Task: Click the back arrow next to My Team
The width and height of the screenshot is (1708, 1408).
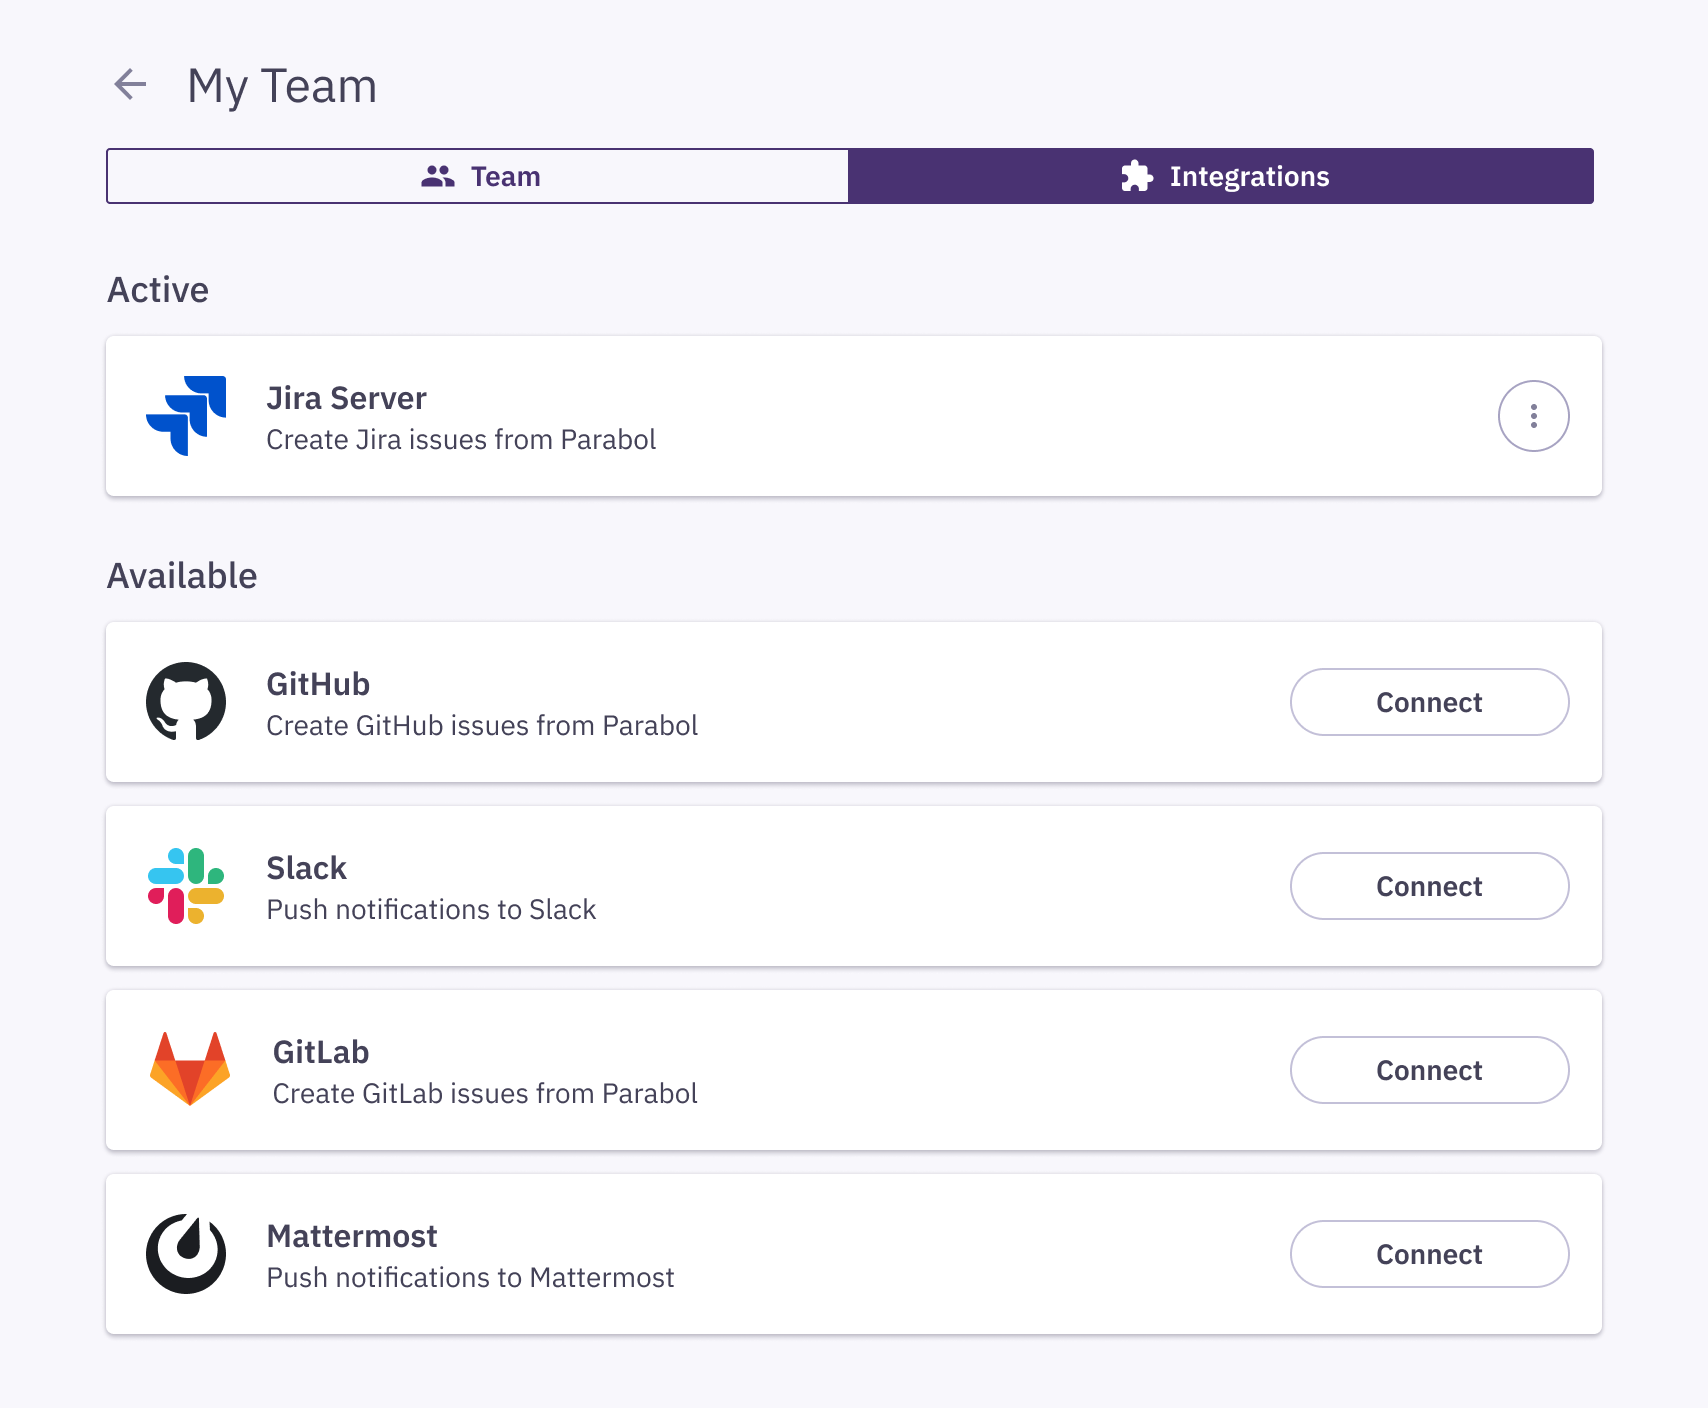Action: tap(130, 86)
